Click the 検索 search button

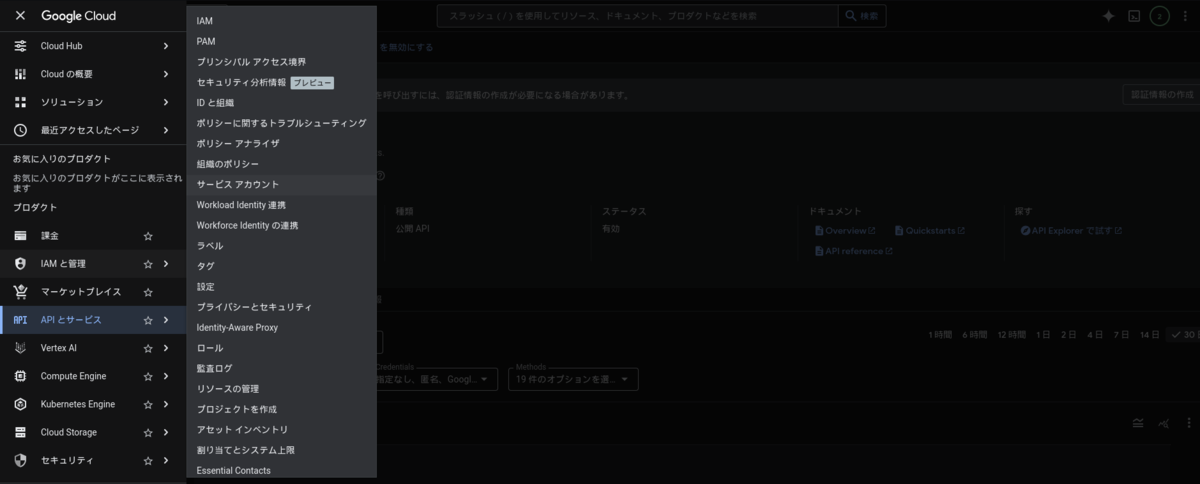(862, 16)
